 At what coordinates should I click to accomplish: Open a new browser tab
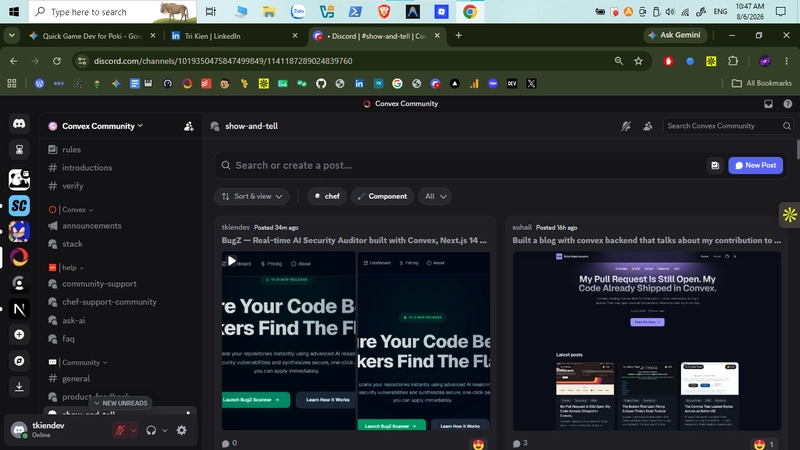(458, 35)
